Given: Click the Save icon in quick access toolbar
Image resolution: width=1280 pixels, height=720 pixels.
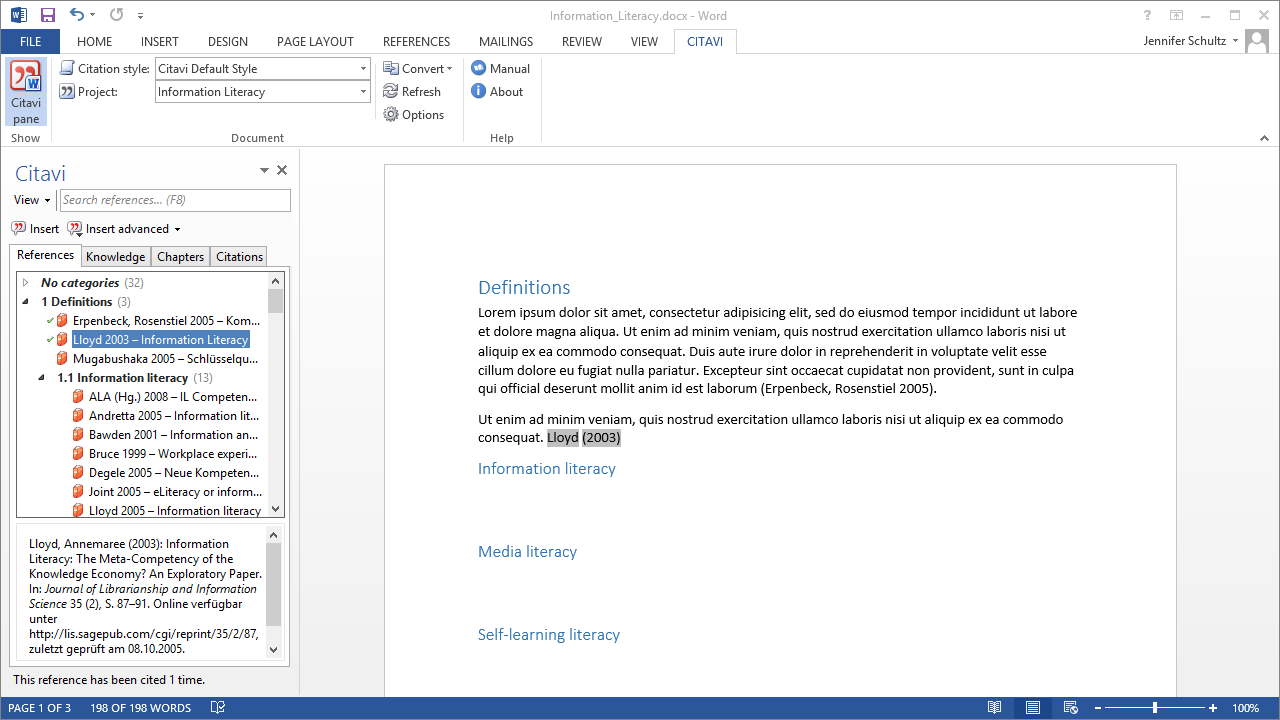Looking at the screenshot, I should pyautogui.click(x=48, y=15).
